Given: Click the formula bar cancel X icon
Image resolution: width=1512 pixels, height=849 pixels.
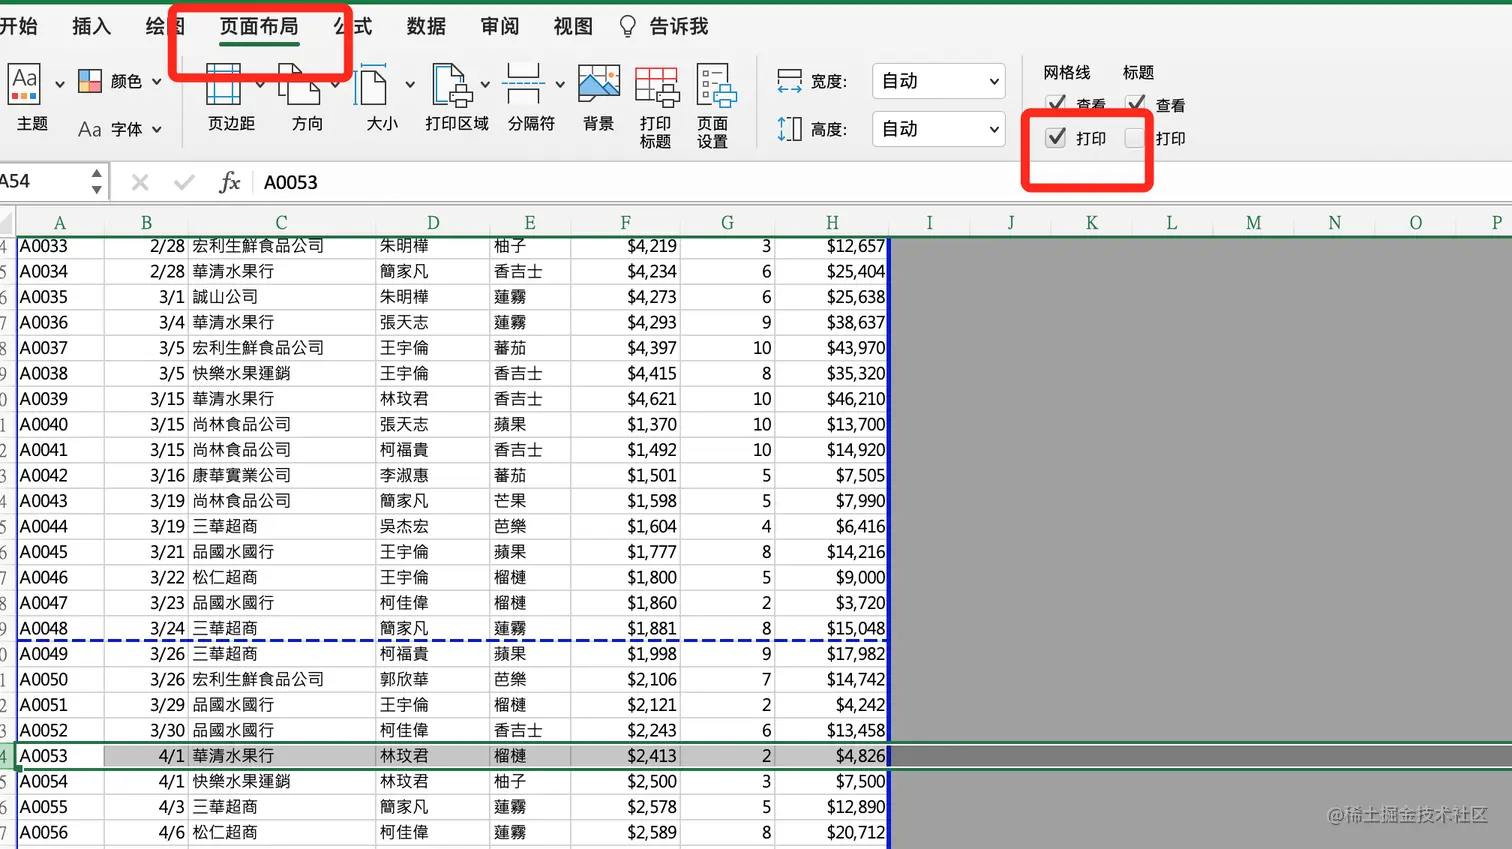Looking at the screenshot, I should click(140, 182).
